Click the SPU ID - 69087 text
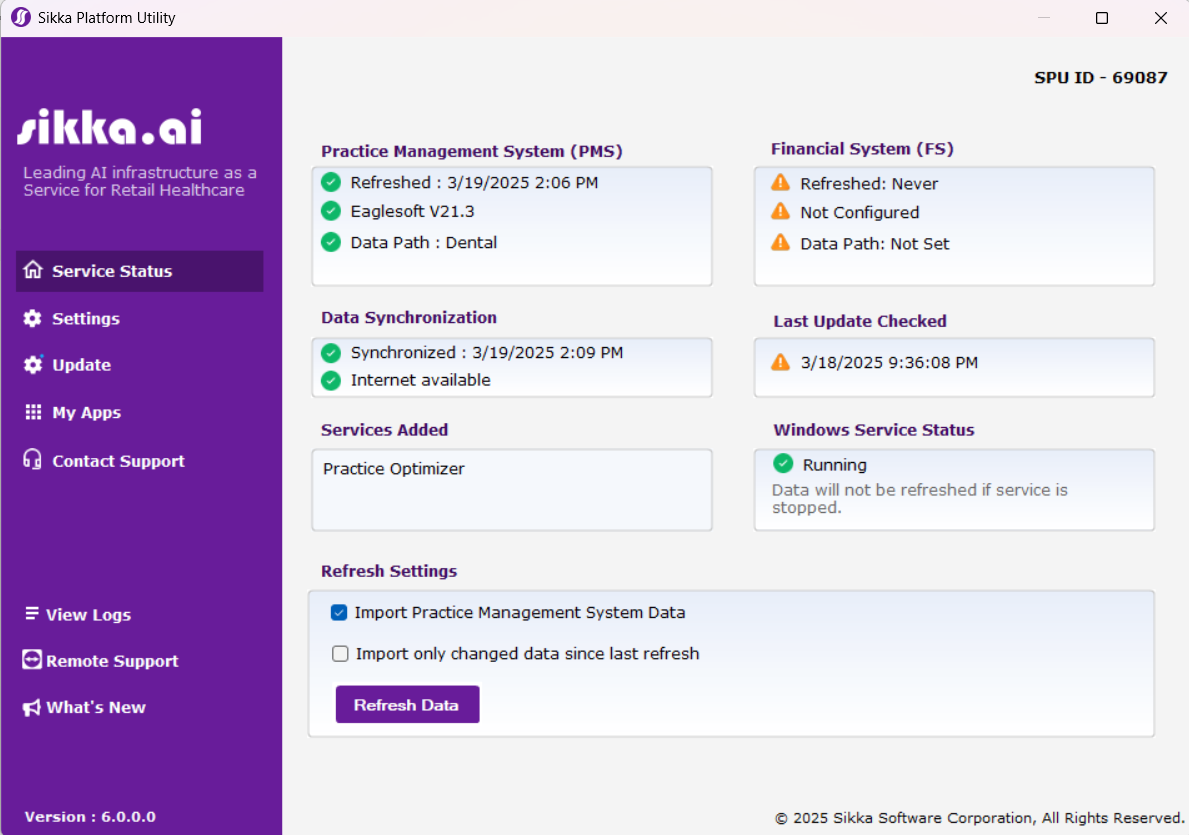 point(1100,77)
